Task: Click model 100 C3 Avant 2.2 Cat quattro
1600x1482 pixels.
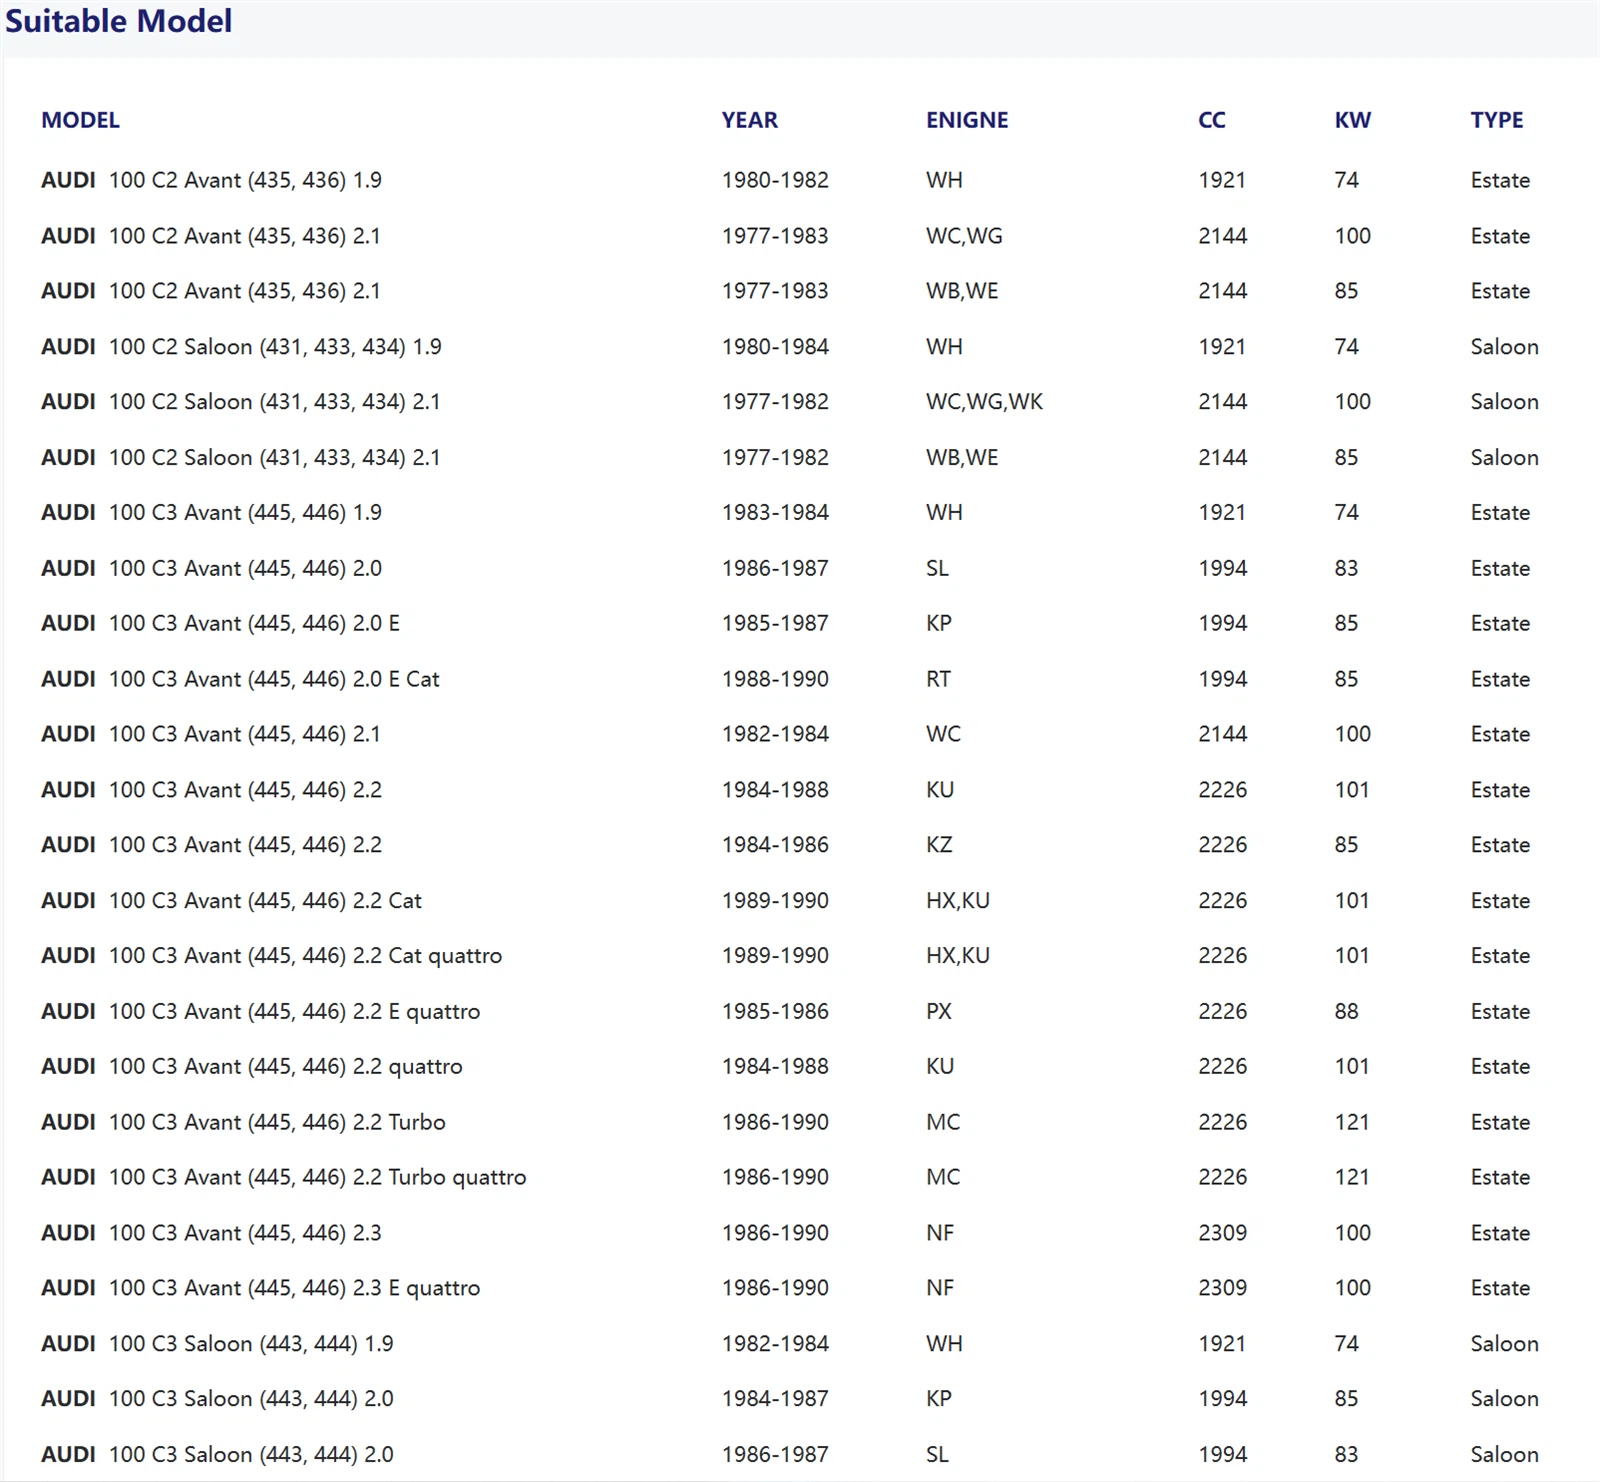Action: pos(305,956)
